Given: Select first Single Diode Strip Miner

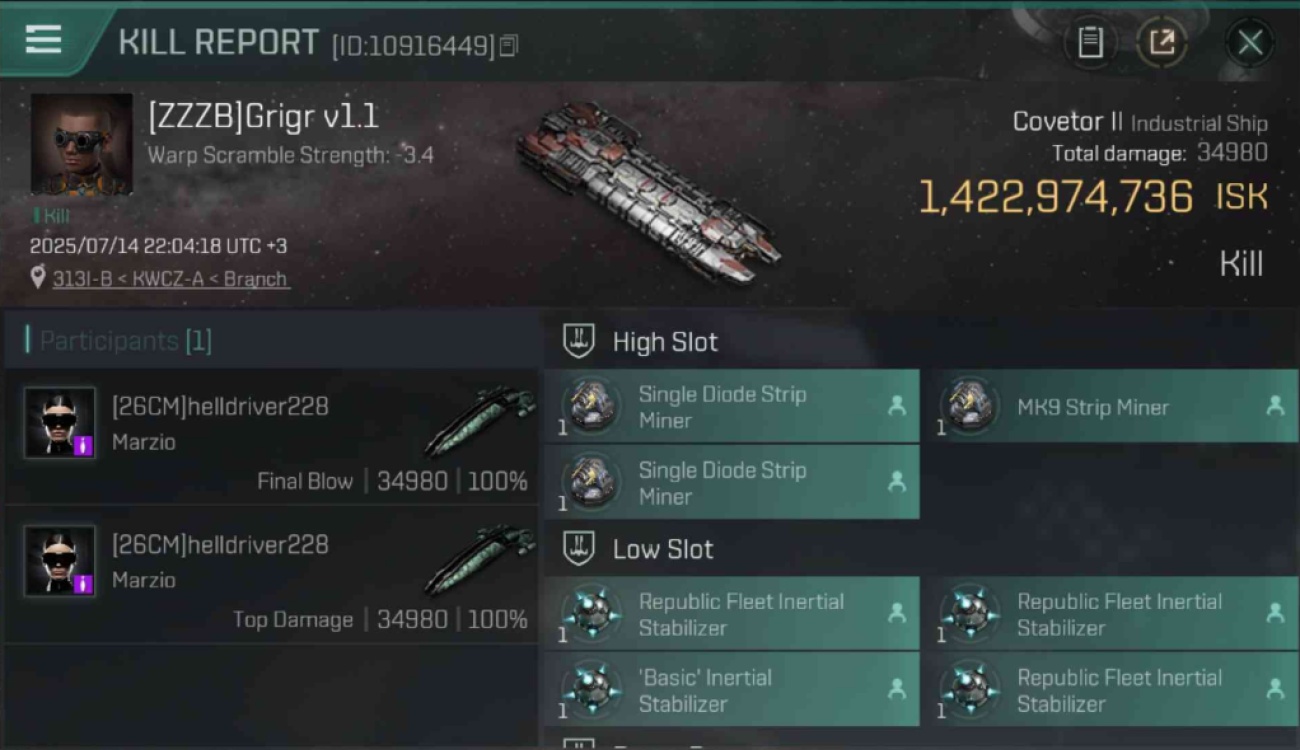Looking at the screenshot, I should point(731,406).
